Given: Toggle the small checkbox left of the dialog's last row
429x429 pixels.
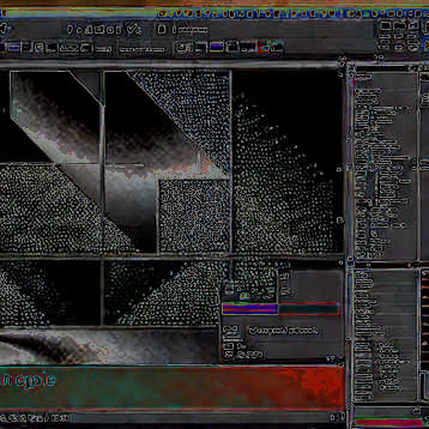Looking at the screenshot, I should (x=228, y=355).
